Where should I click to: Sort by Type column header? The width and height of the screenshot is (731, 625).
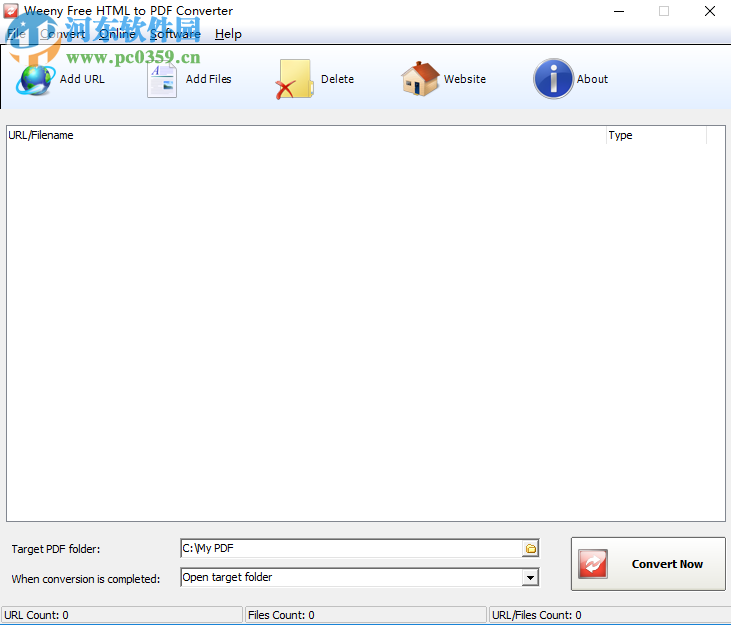[656, 135]
